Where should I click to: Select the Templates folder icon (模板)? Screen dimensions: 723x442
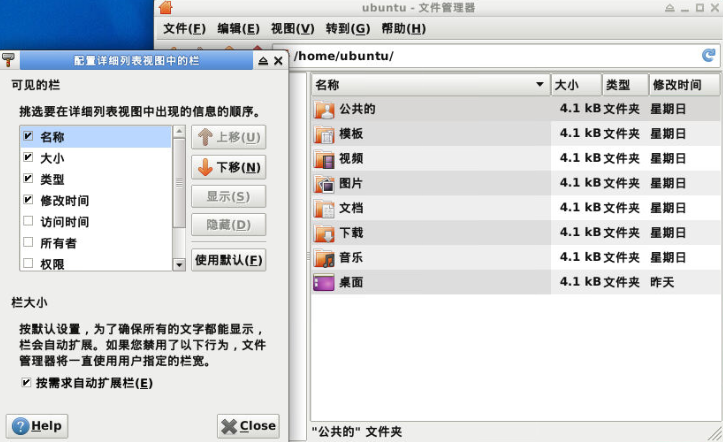(x=324, y=134)
